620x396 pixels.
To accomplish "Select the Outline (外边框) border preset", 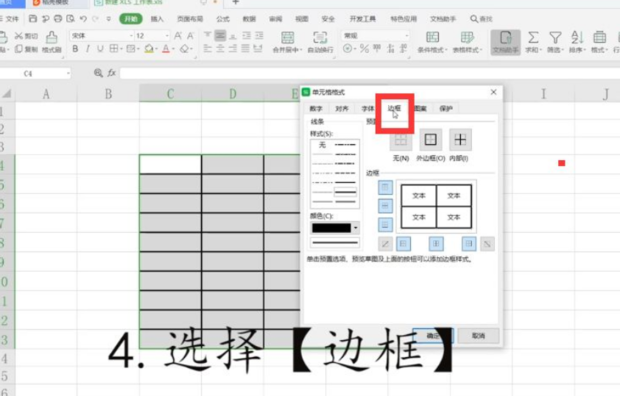I will click(430, 140).
